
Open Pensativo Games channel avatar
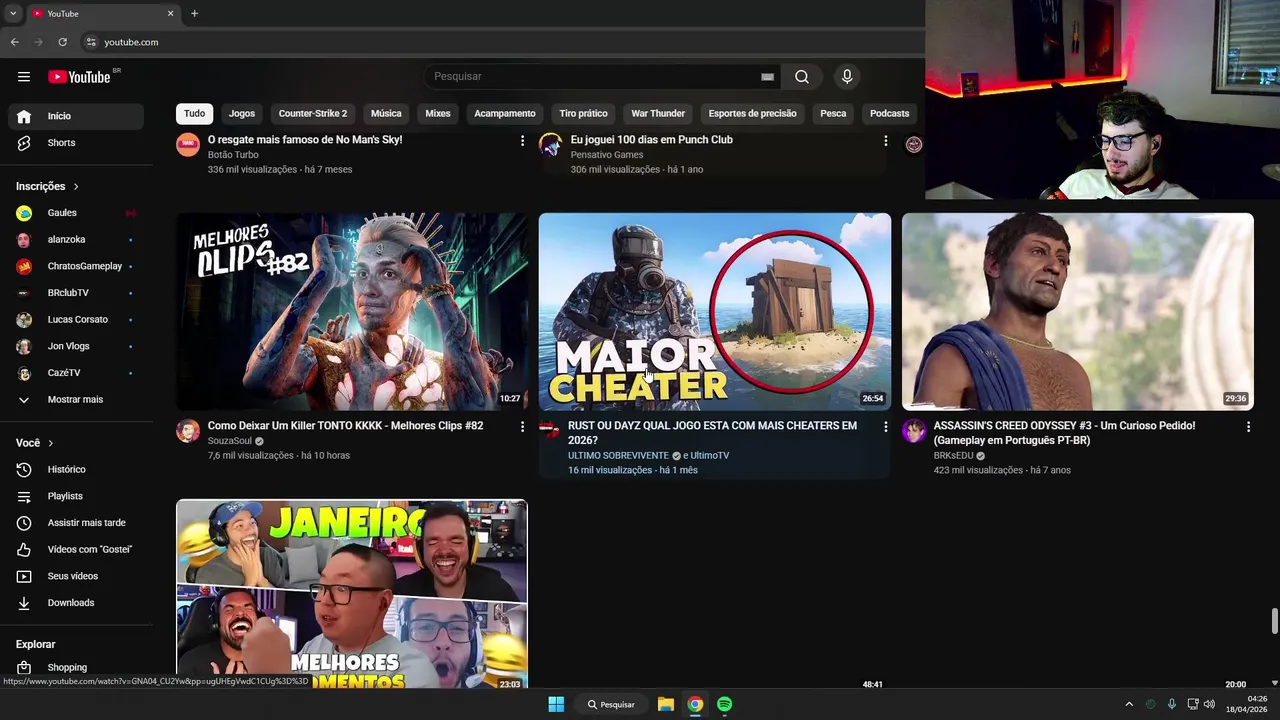point(551,145)
